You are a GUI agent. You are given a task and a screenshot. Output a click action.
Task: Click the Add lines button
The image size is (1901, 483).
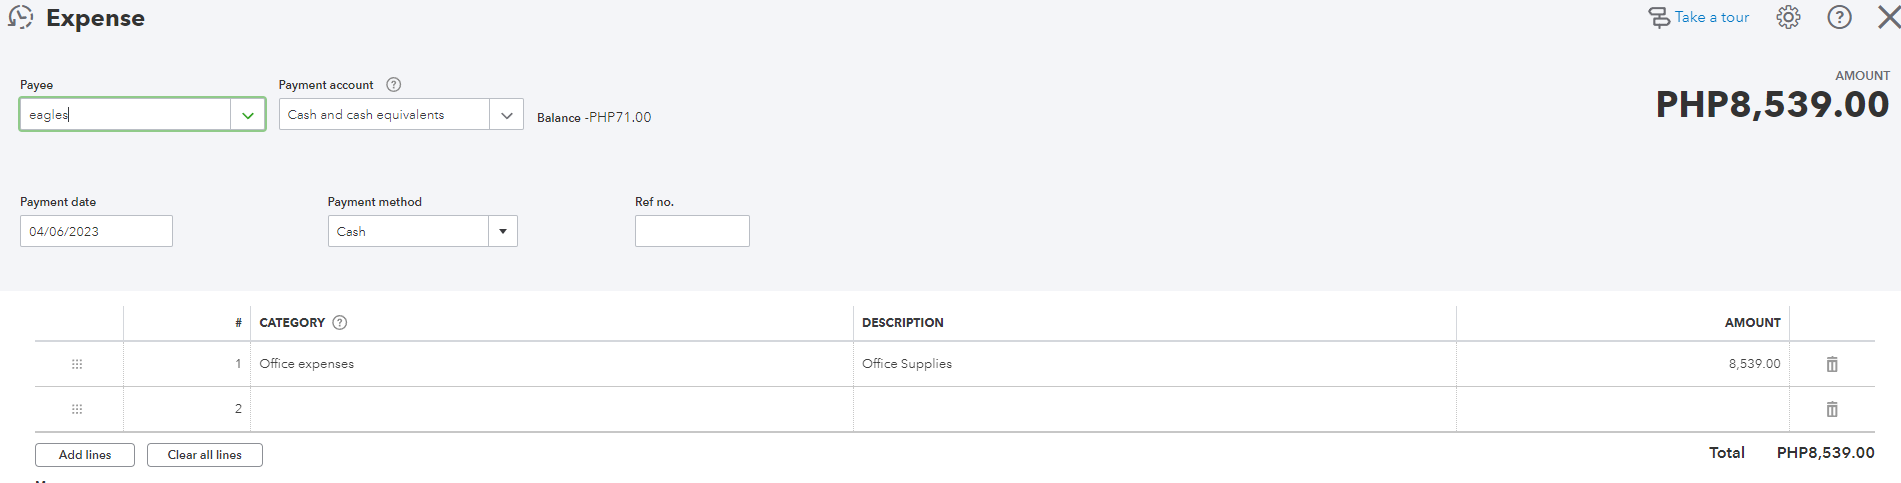point(85,455)
